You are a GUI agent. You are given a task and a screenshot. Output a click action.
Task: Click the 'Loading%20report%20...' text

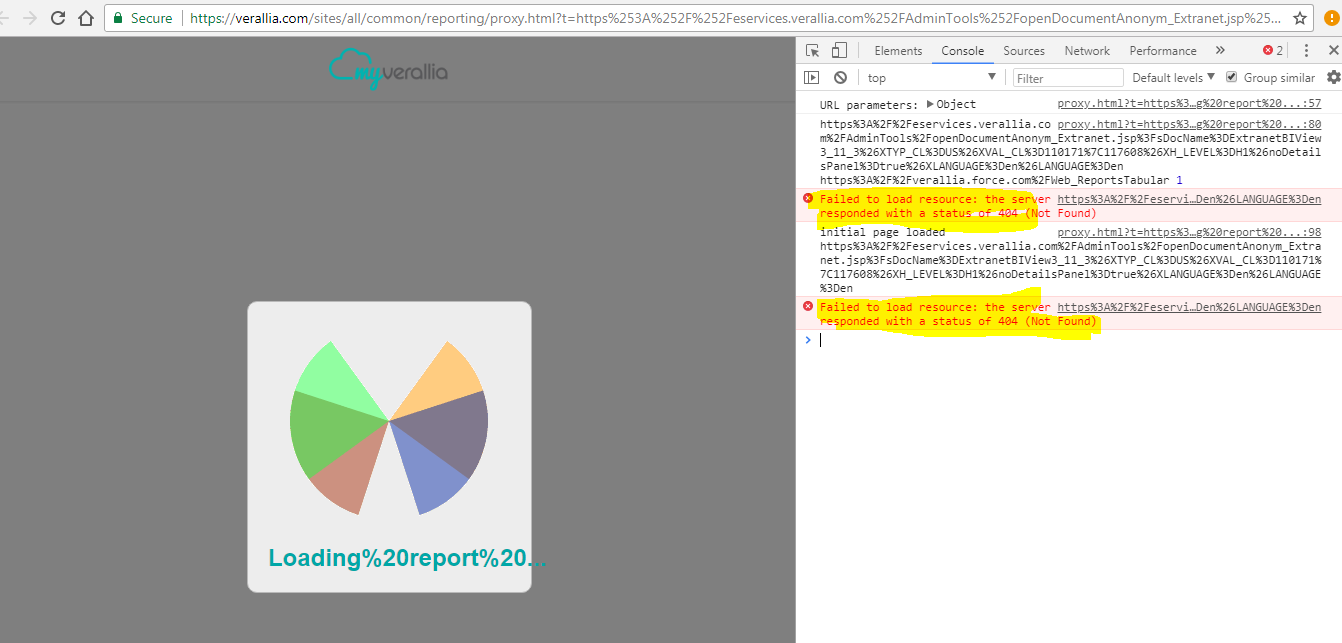coord(407,558)
